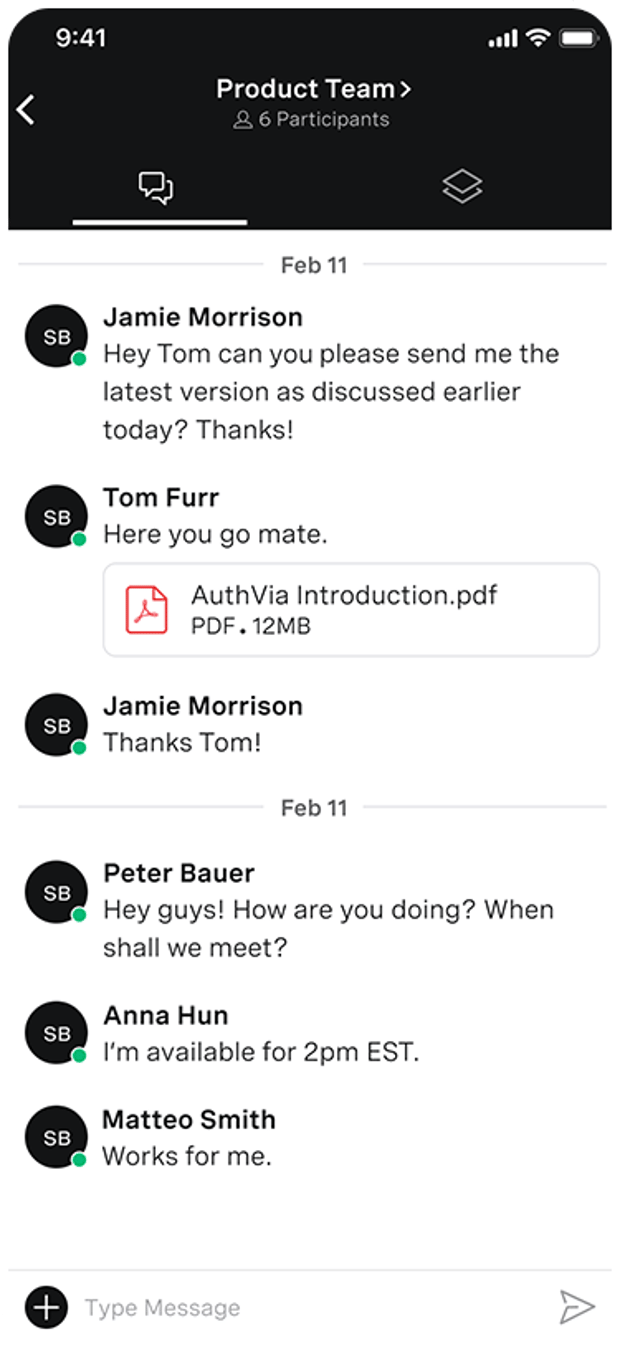Switch to the active conversation tab

pyautogui.click(x=158, y=186)
